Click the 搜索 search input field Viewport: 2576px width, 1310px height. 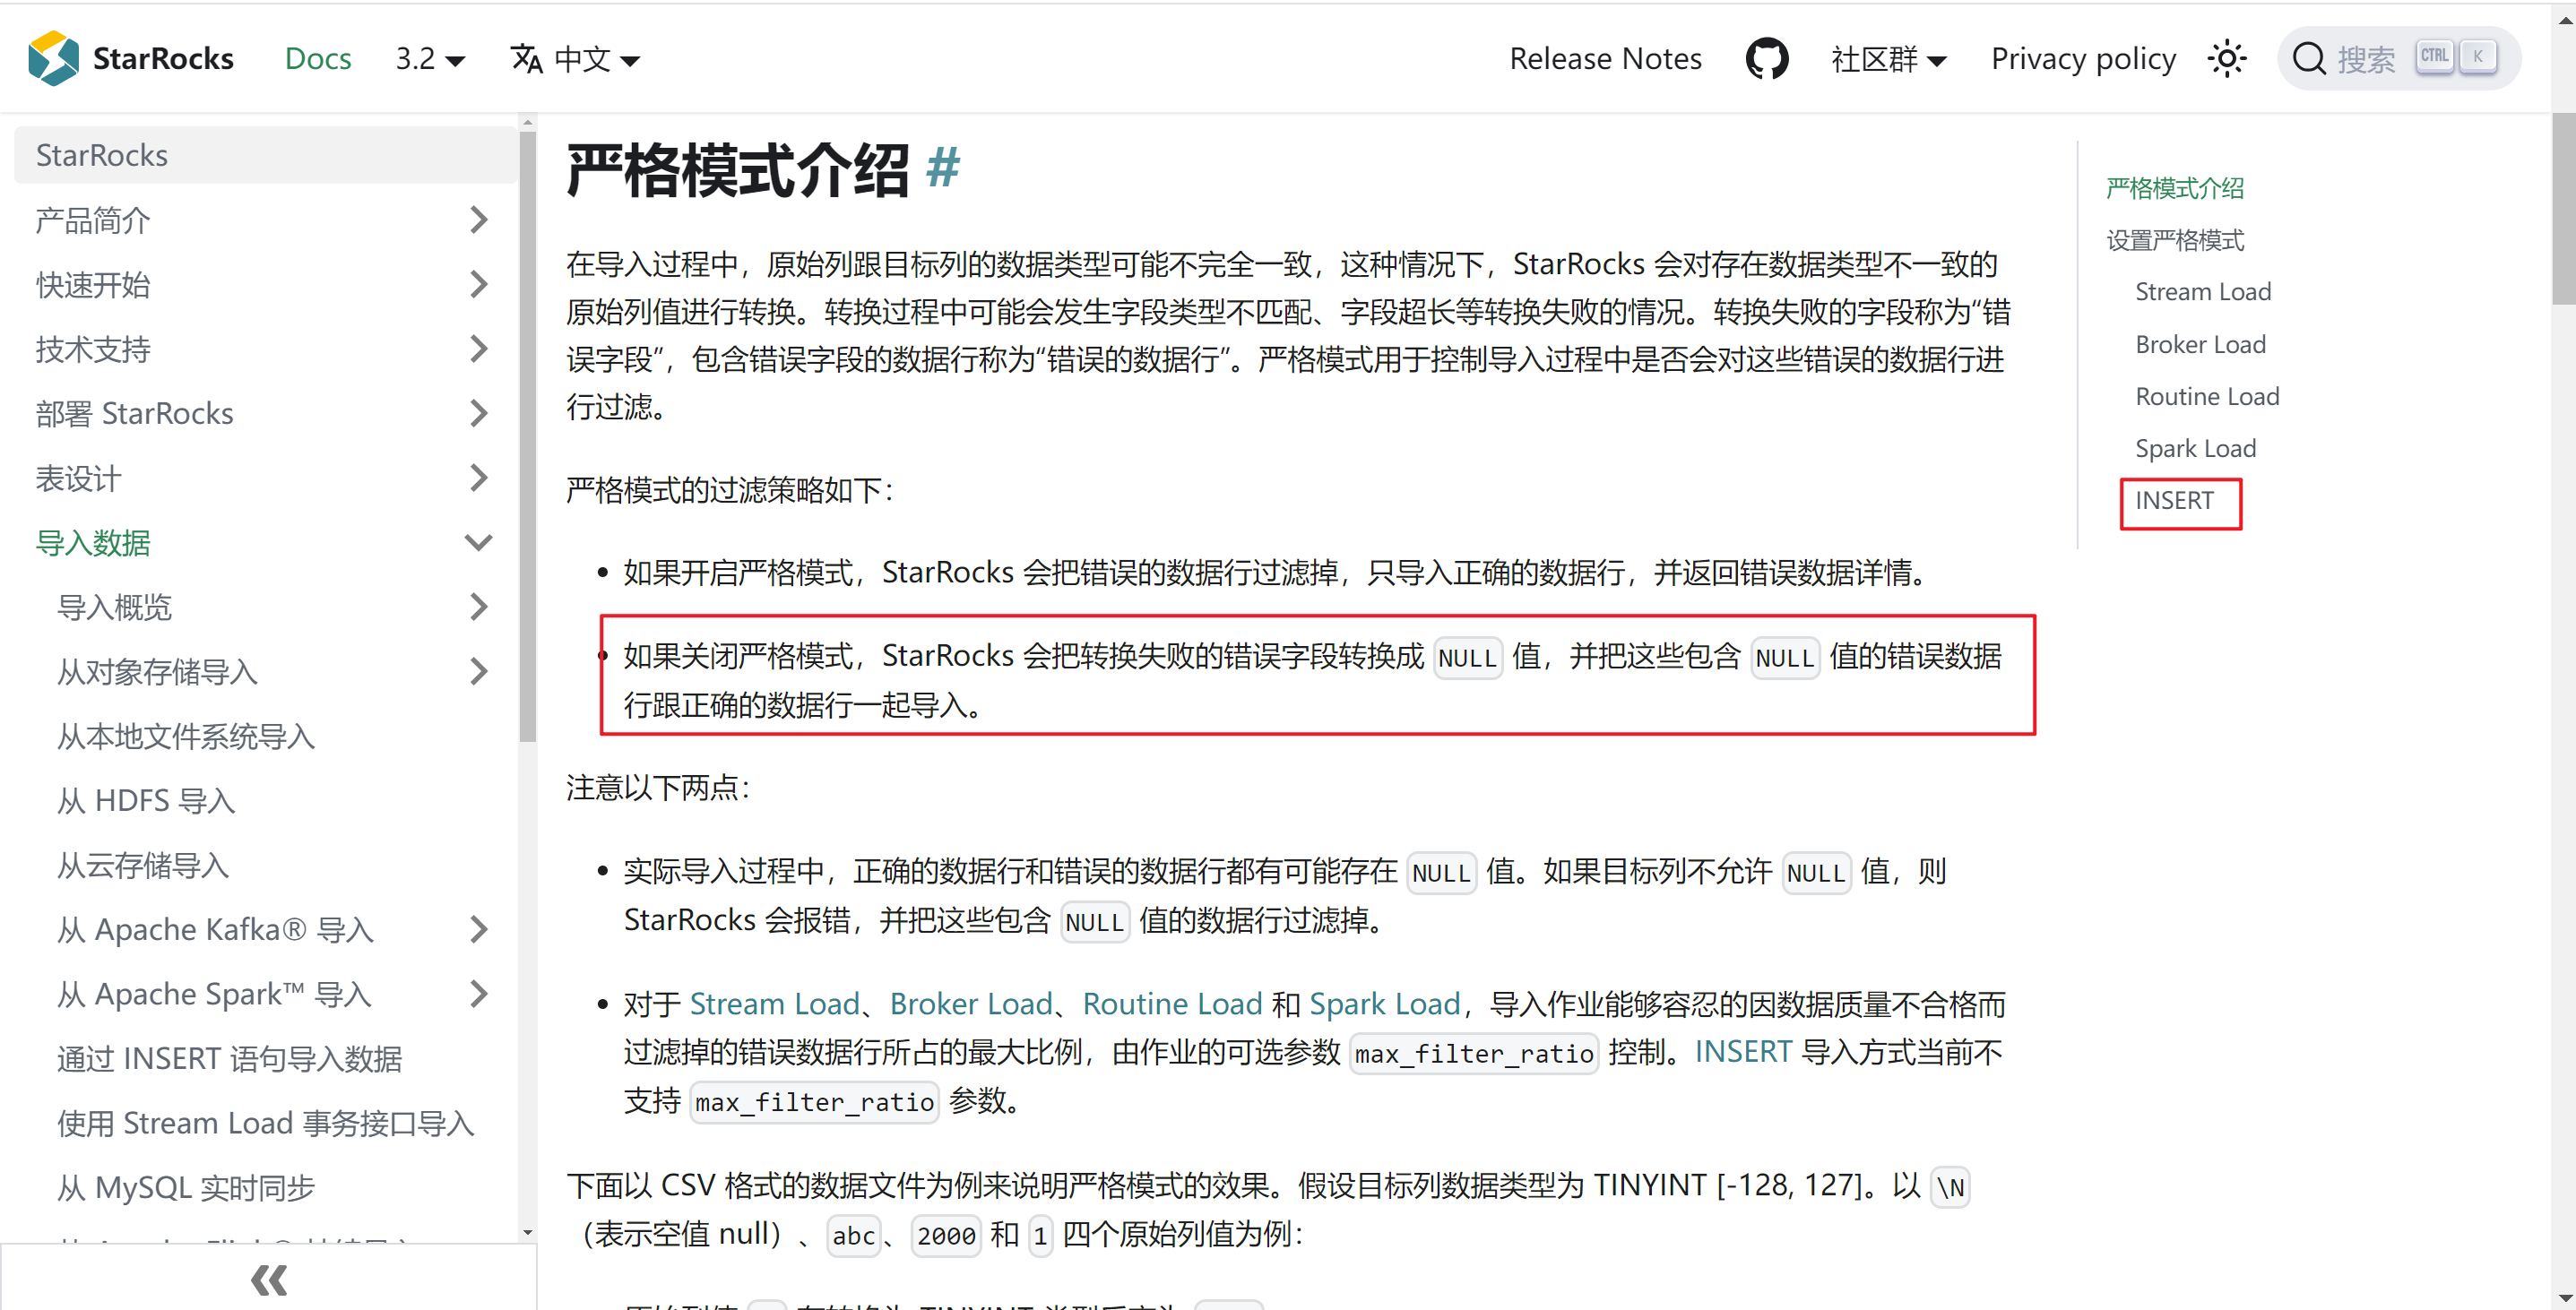(2398, 59)
